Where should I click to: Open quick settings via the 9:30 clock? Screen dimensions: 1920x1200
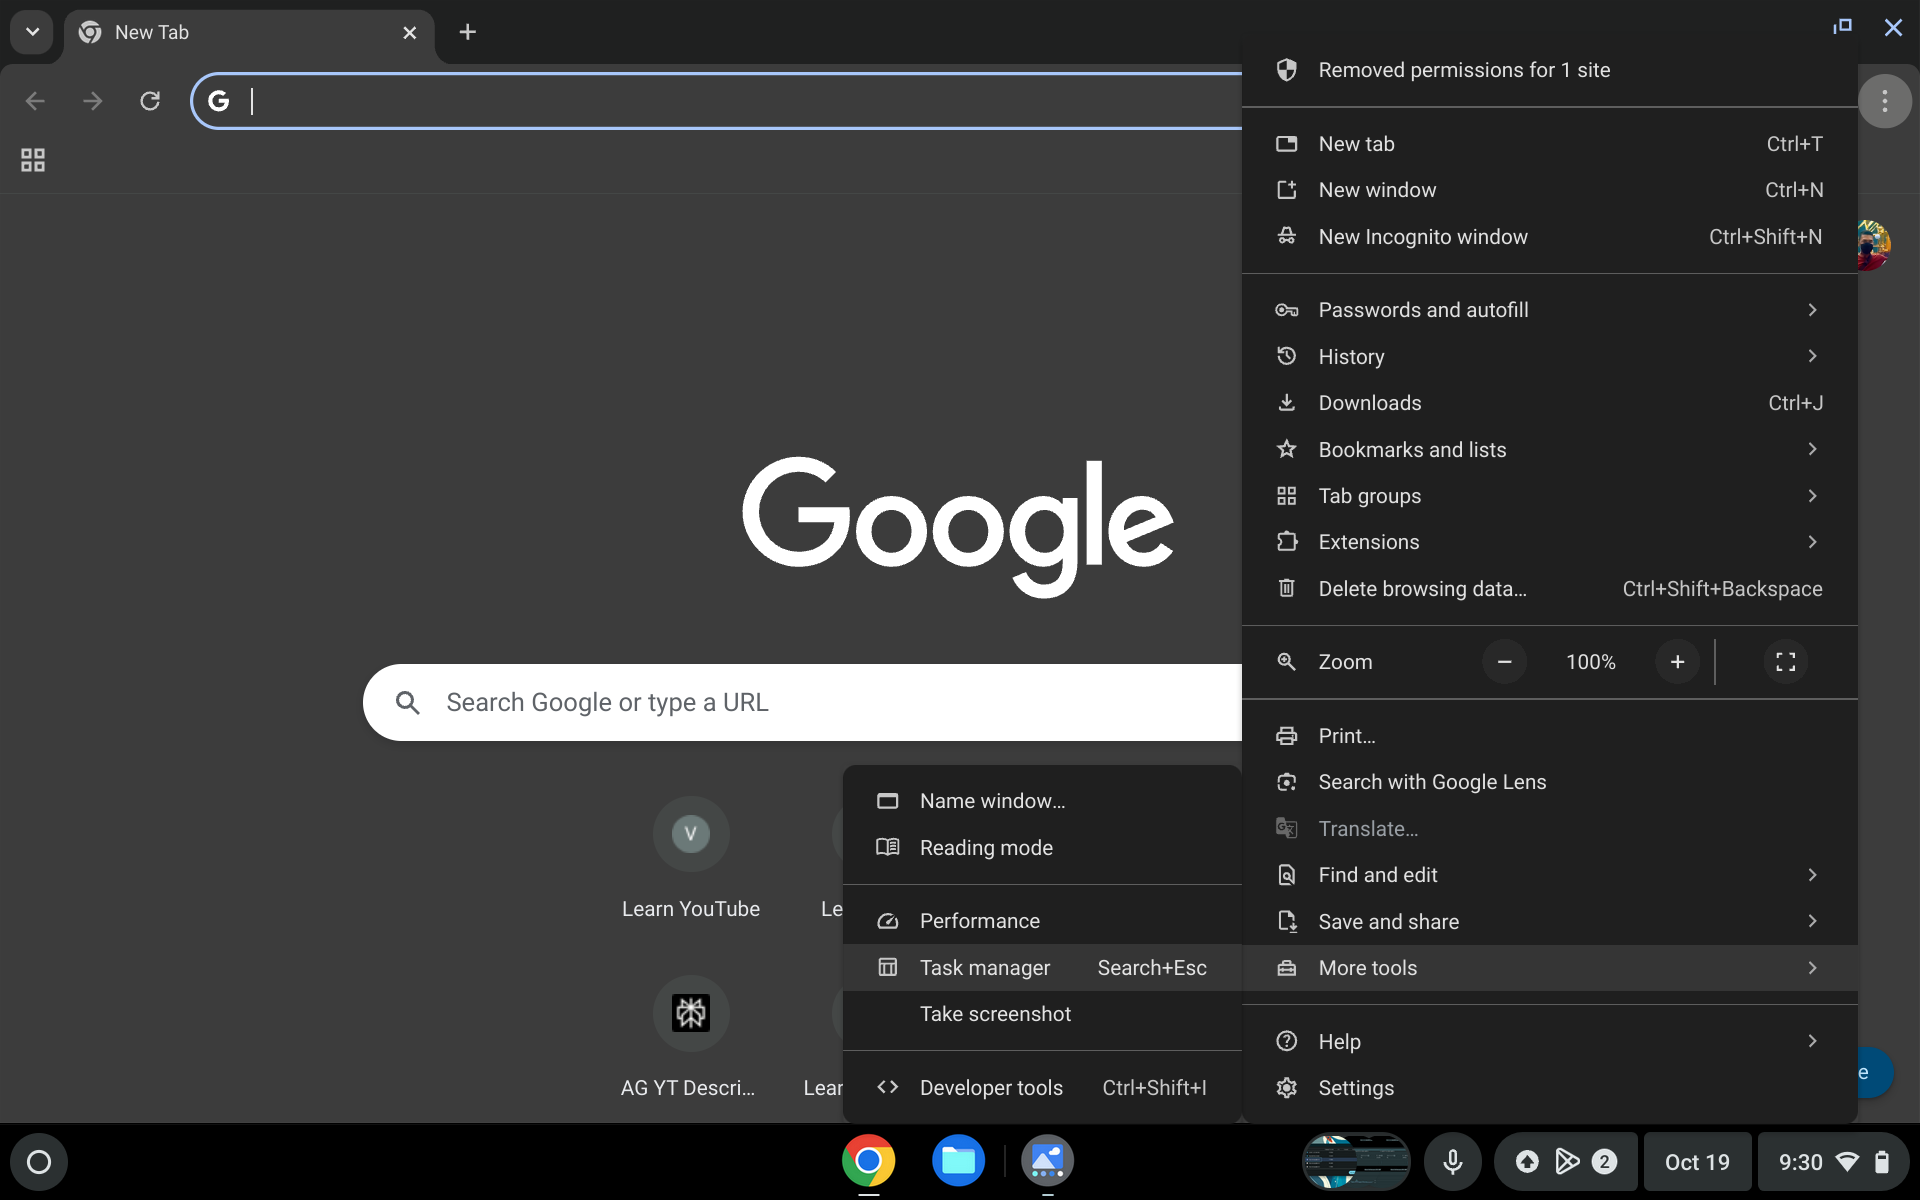coord(1800,1162)
